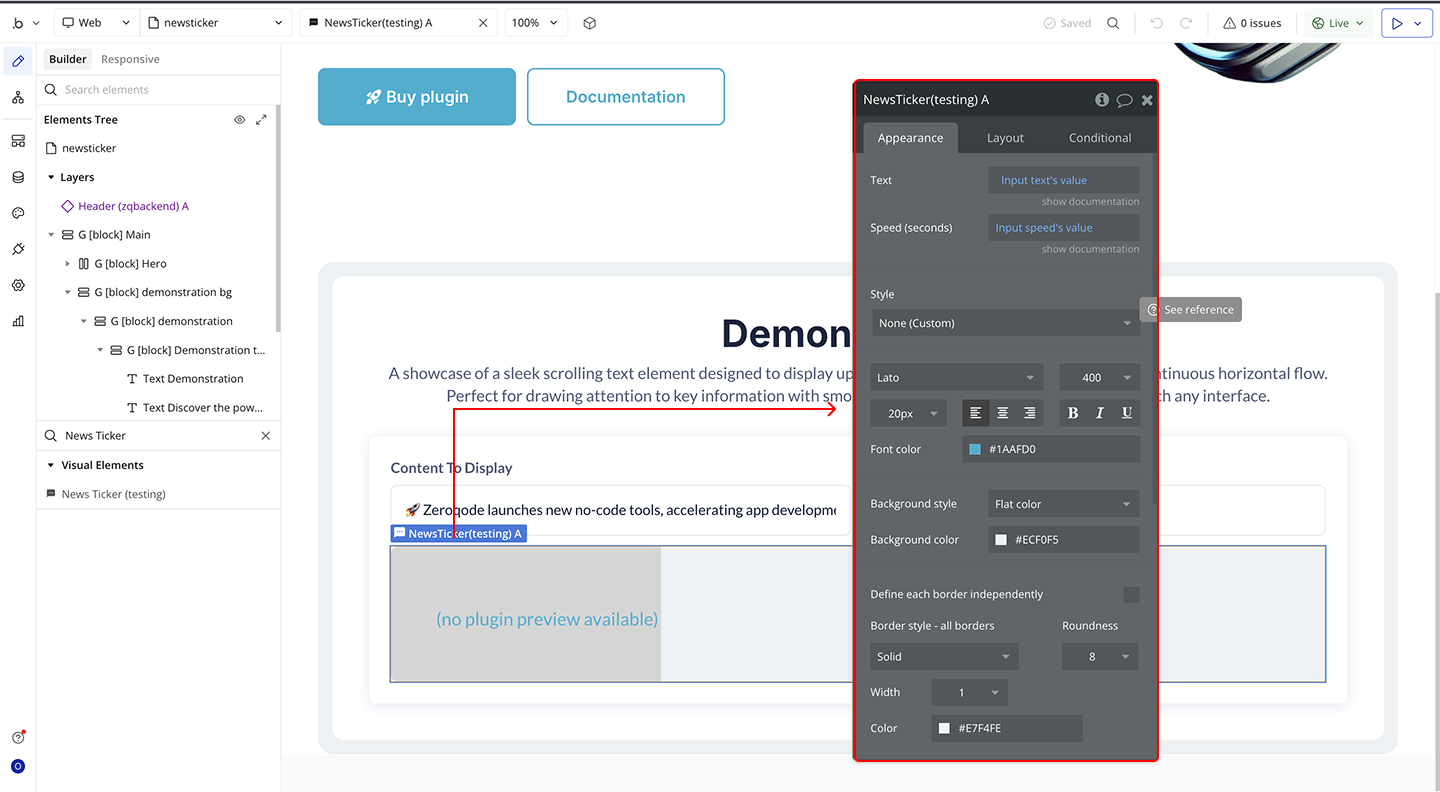Enable Define each border independently checkbox
This screenshot has width=1440, height=792.
pyautogui.click(x=1131, y=595)
